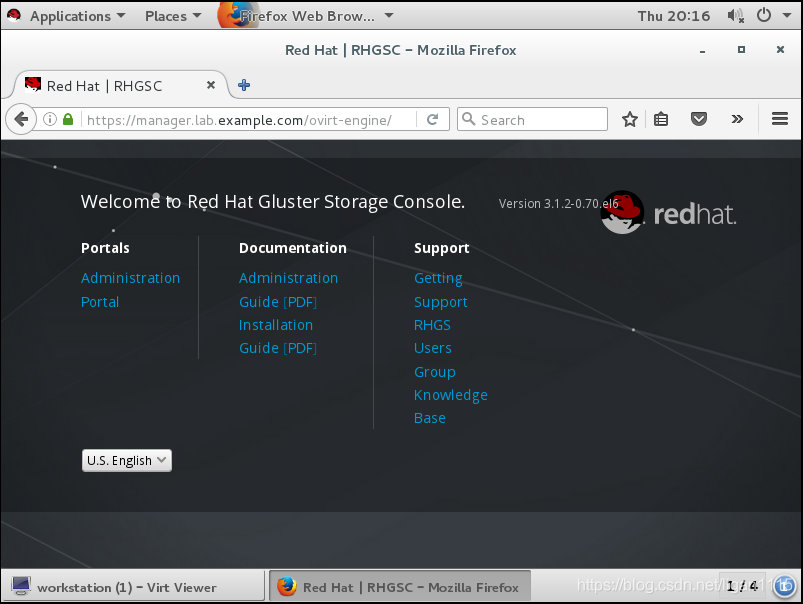The image size is (803, 604).
Task: Click the search magnifier icon
Action: click(468, 119)
